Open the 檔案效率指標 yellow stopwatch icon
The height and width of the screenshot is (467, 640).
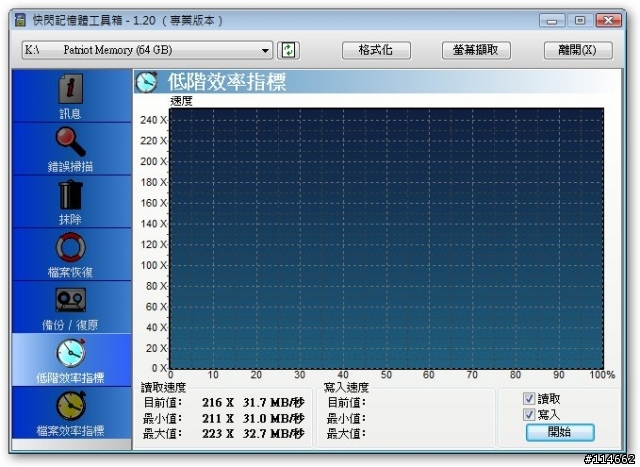pyautogui.click(x=71, y=406)
